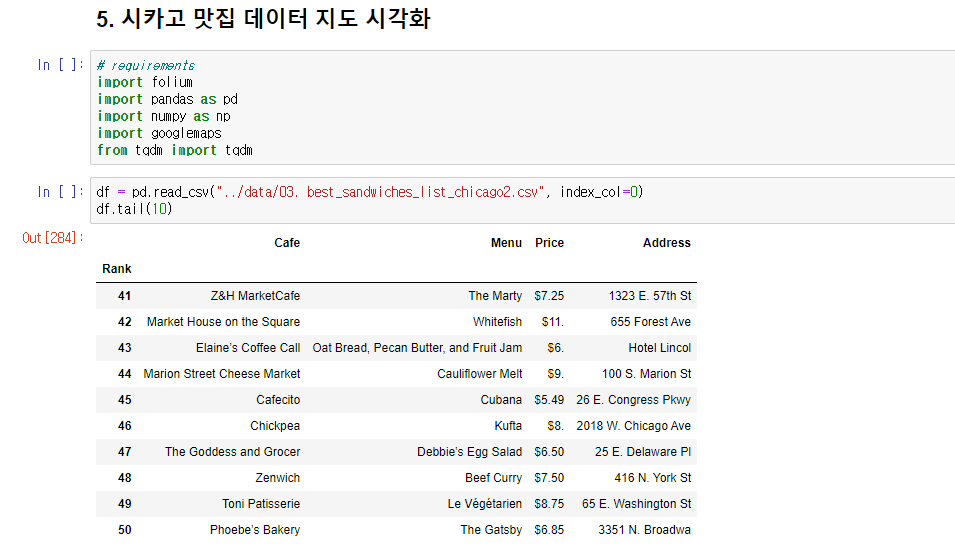Image resolution: width=955 pixels, height=552 pixels.
Task: Click menu cell 'The Gatsby'
Action: [x=491, y=529]
